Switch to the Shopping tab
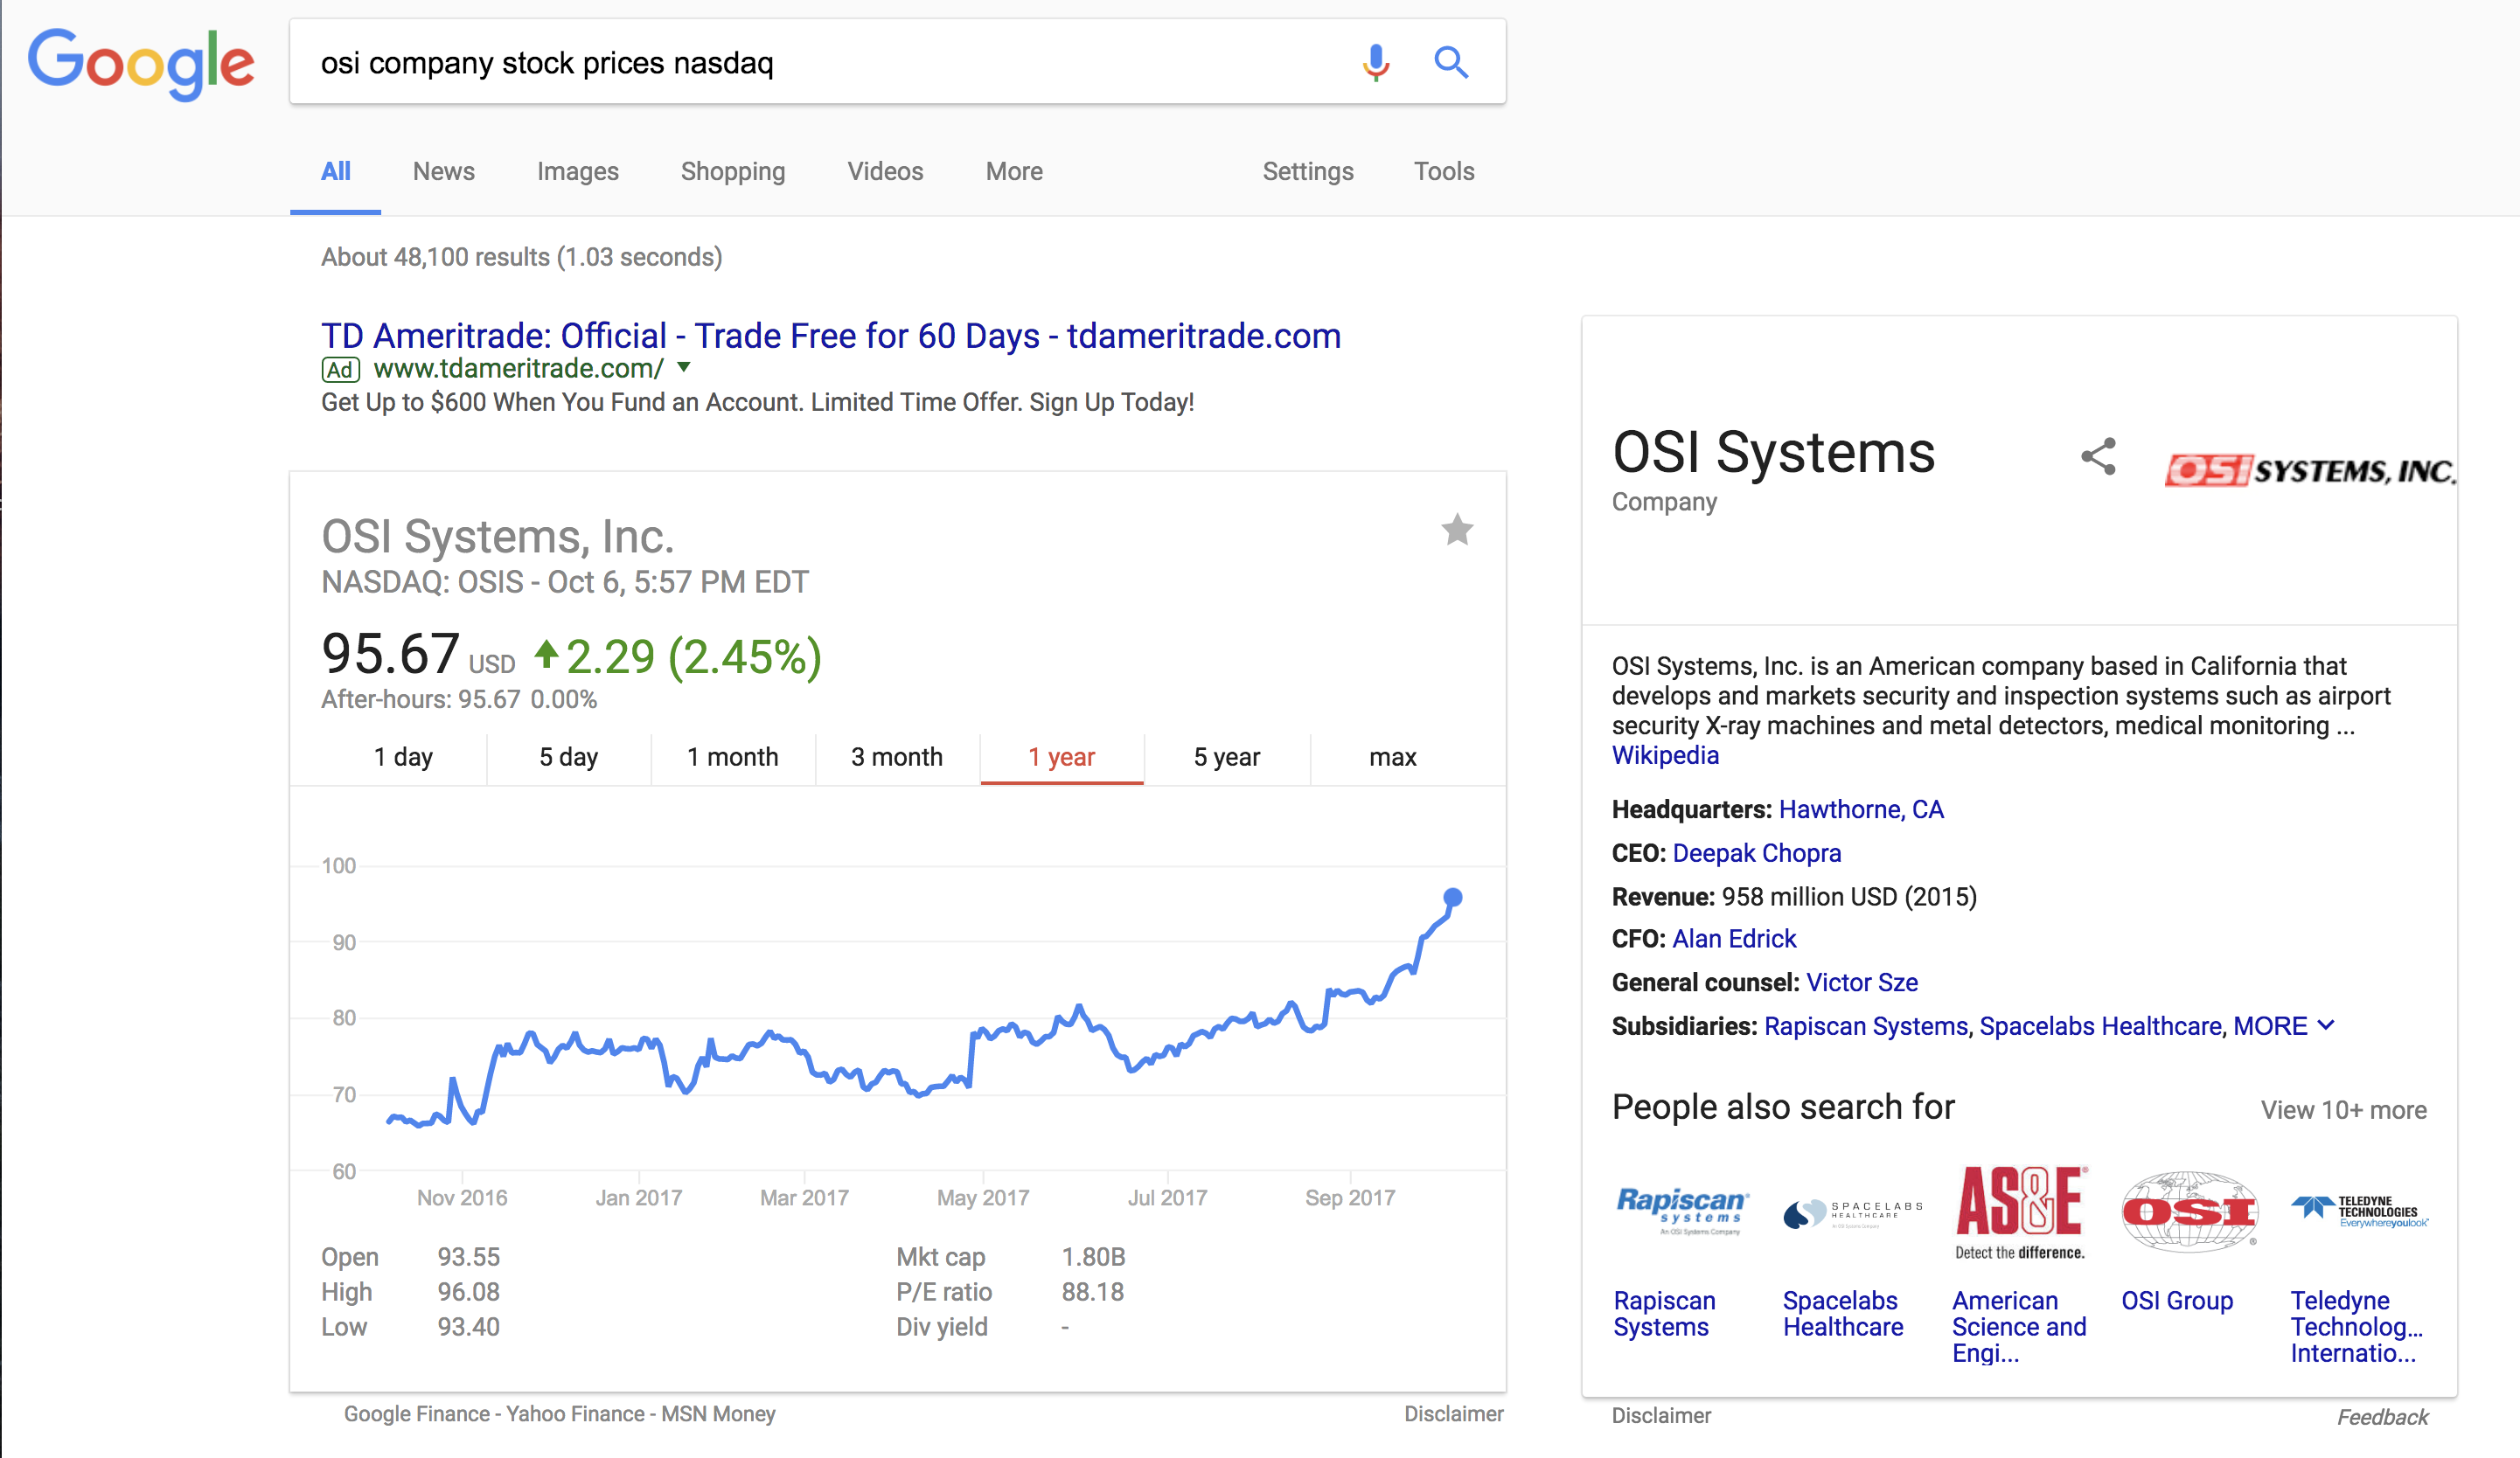 733,171
